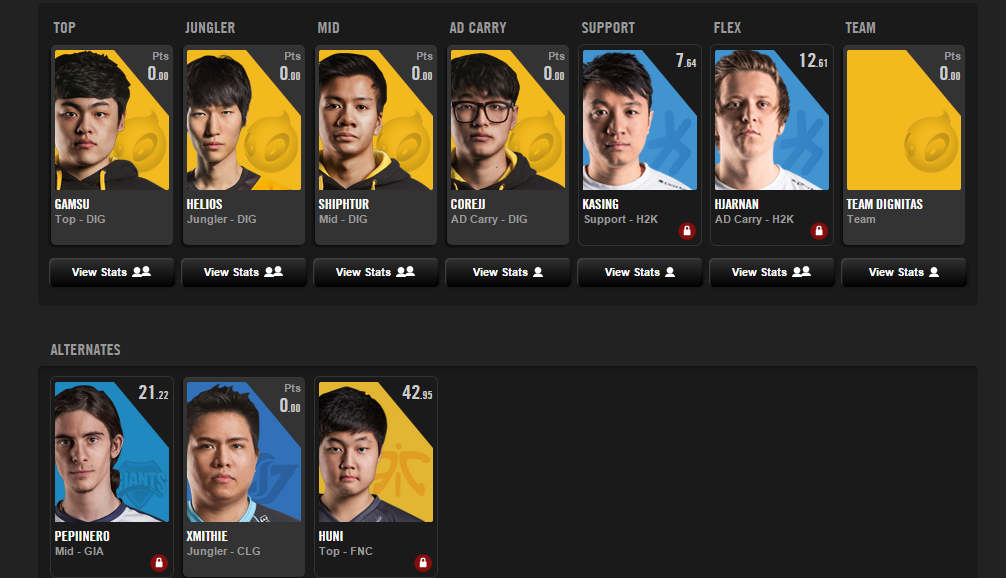This screenshot has width=1006, height=578.
Task: Open View Stats for jungler Helios
Action: pos(244,272)
